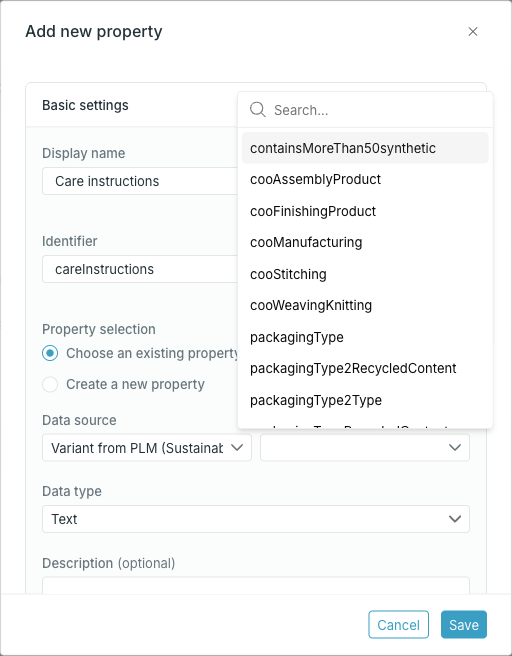Viewport: 512px width, 656px height.
Task: Open the Data type Text dropdown
Action: [x=256, y=519]
